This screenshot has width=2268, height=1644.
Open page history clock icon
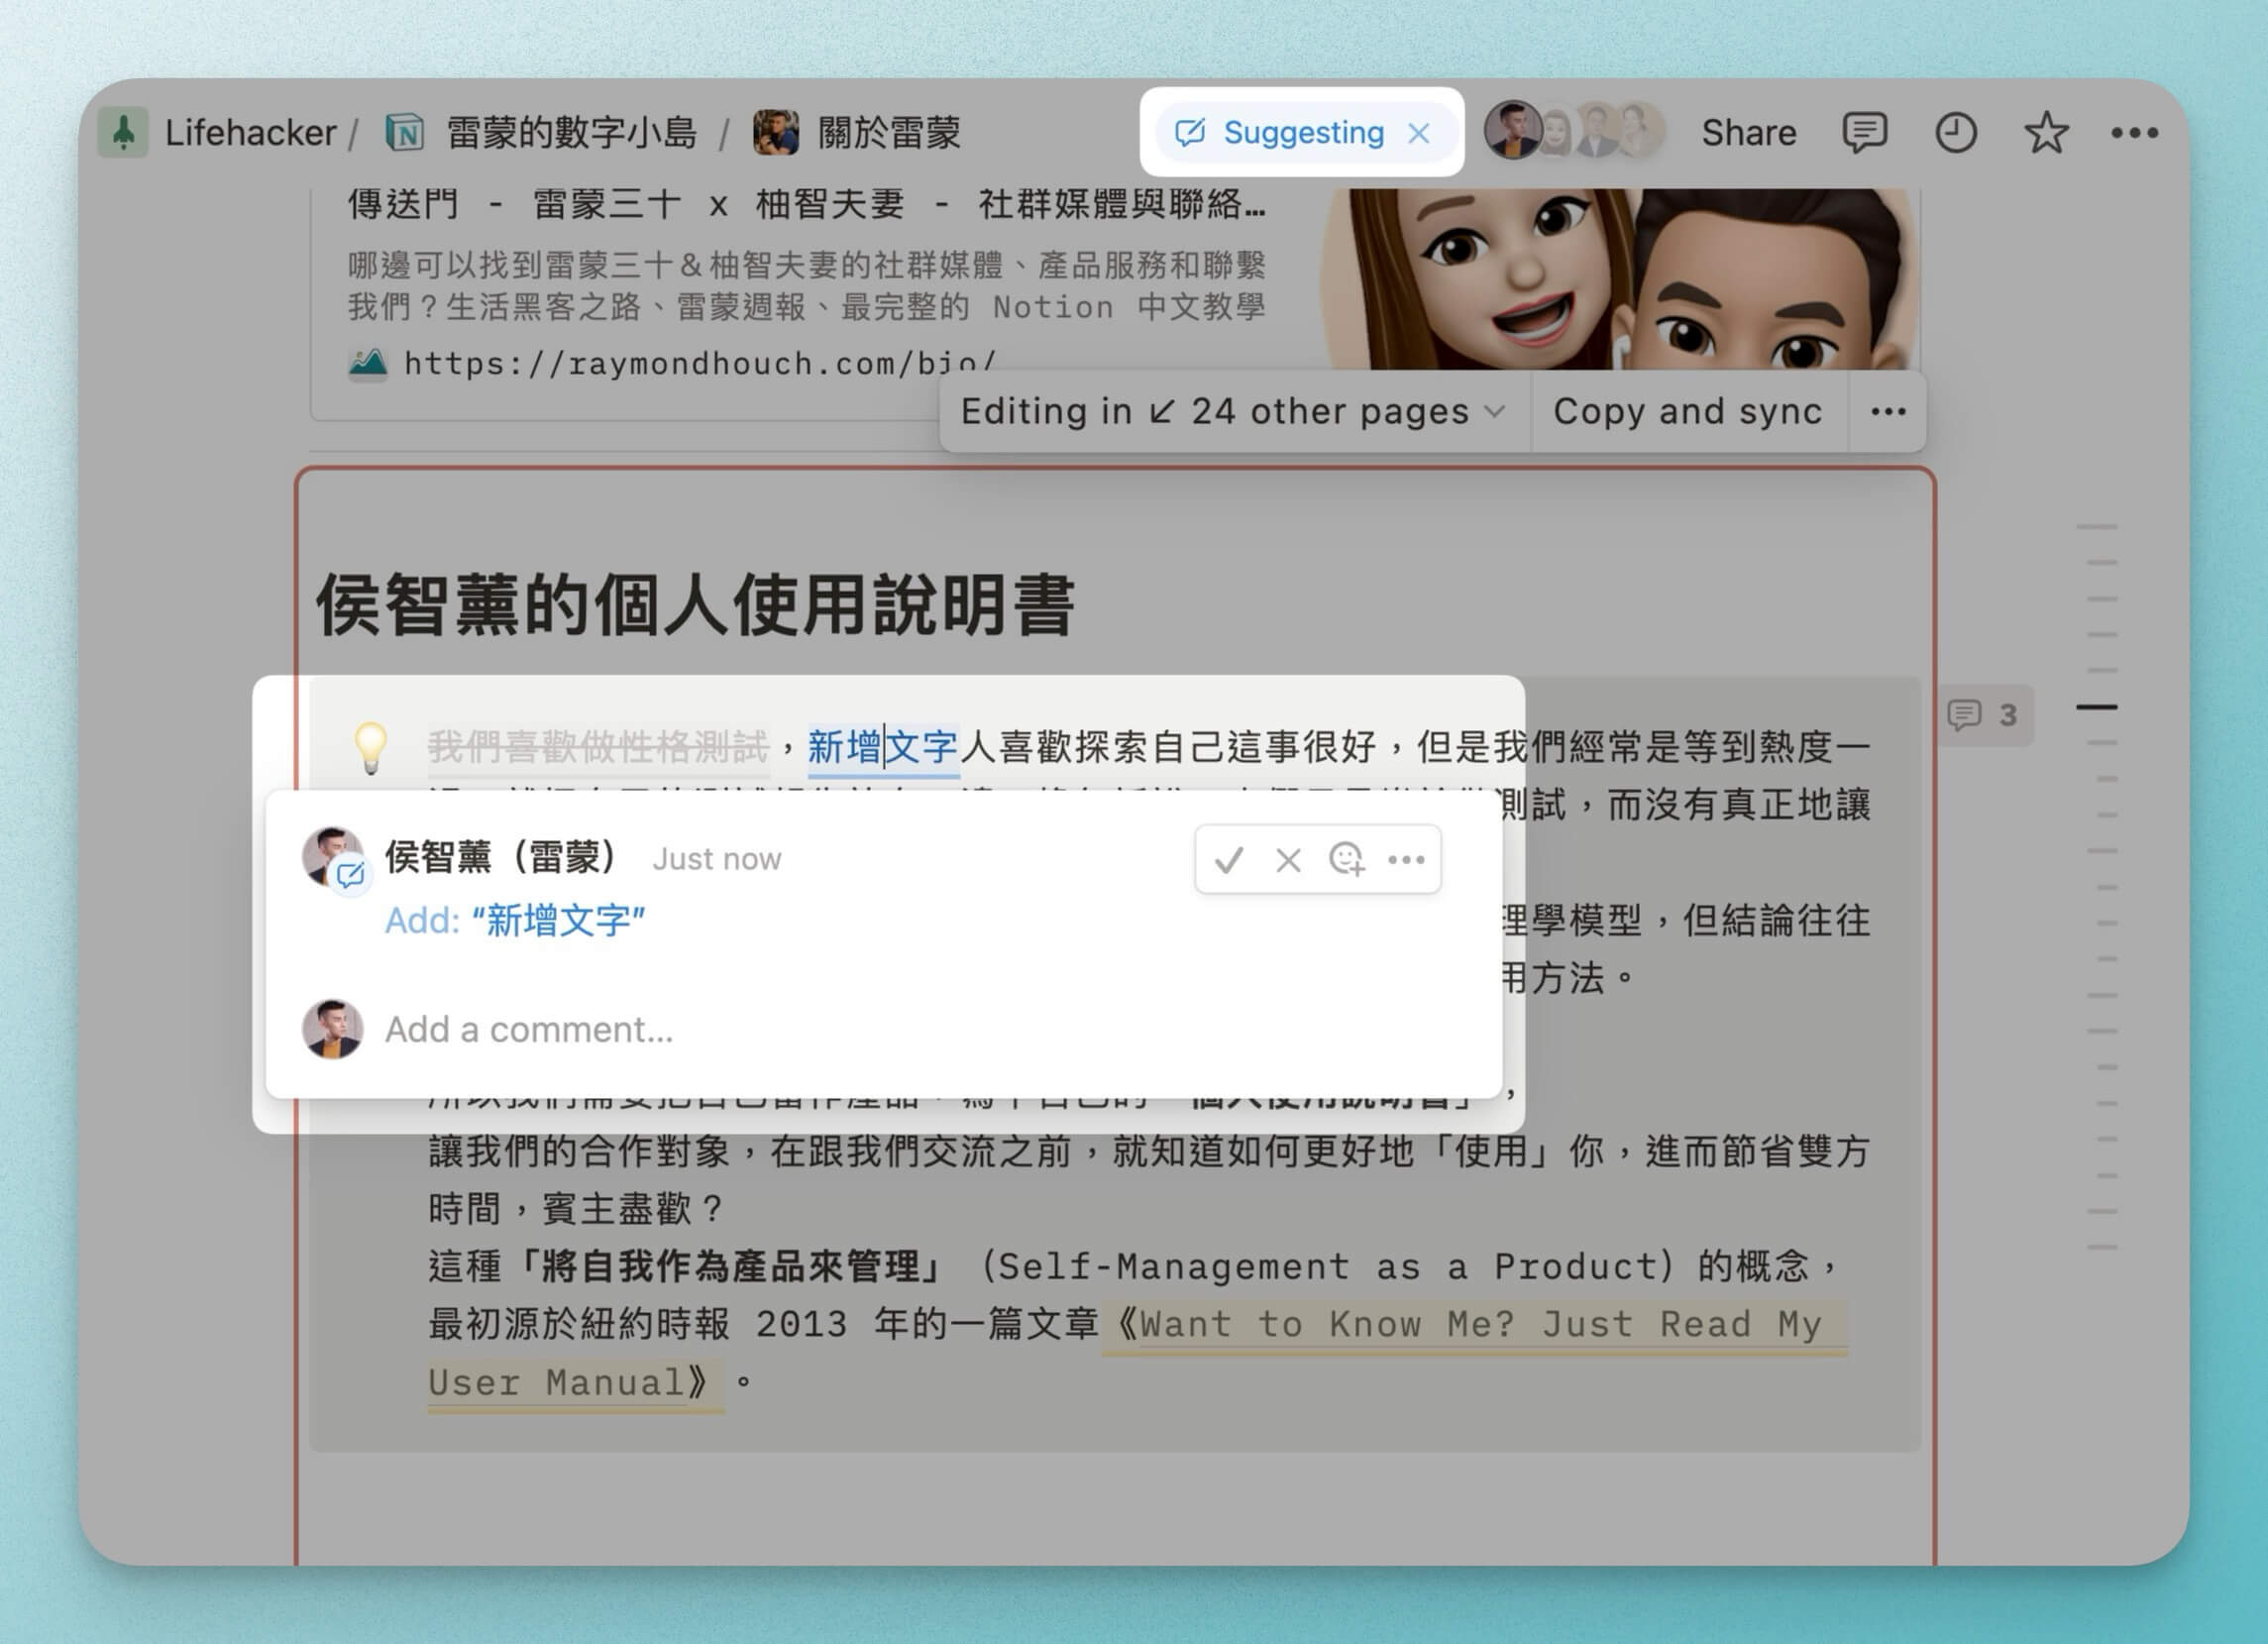[1955, 132]
